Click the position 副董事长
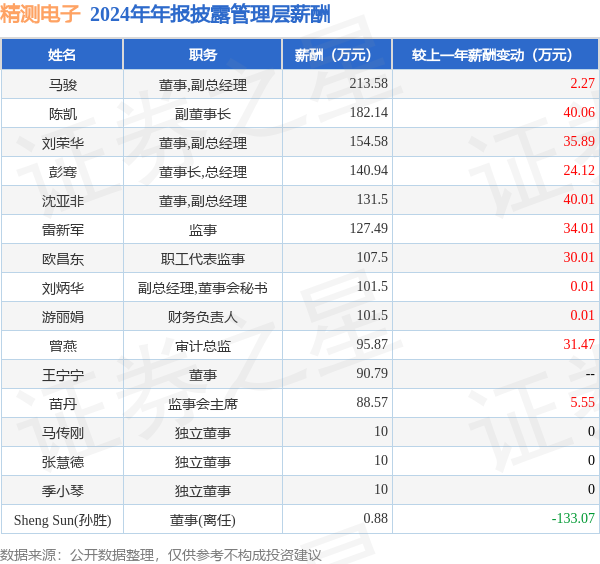This screenshot has width=600, height=564. point(202,114)
